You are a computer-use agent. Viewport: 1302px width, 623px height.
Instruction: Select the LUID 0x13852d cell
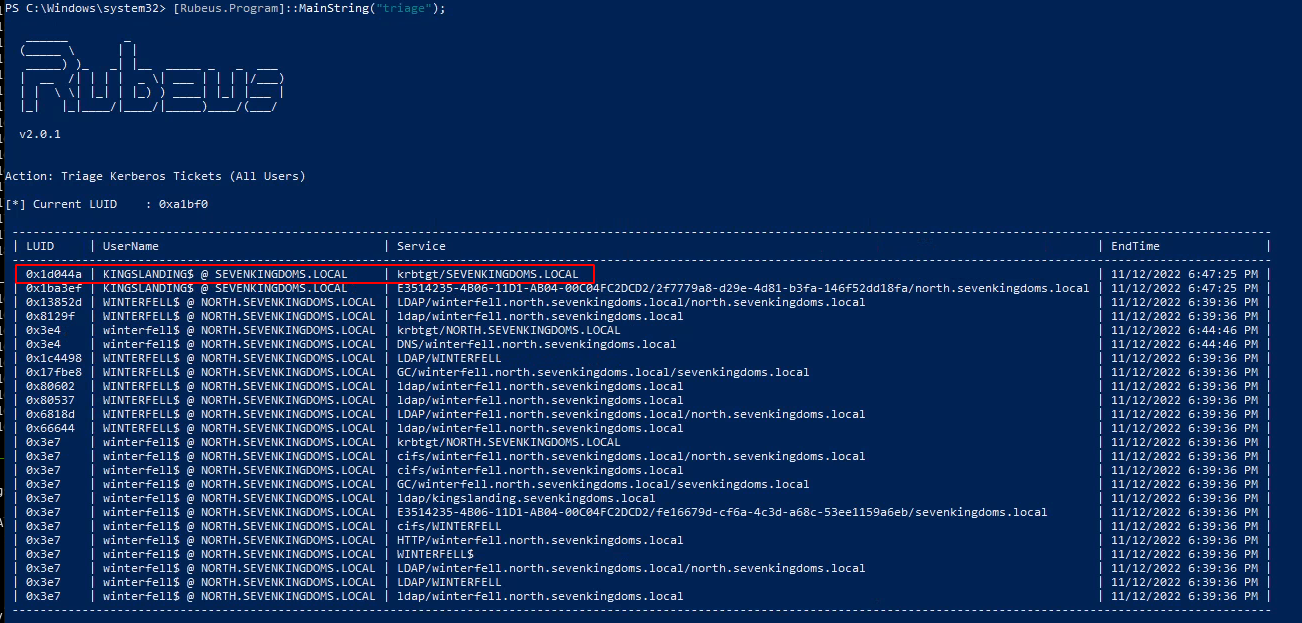[54, 302]
